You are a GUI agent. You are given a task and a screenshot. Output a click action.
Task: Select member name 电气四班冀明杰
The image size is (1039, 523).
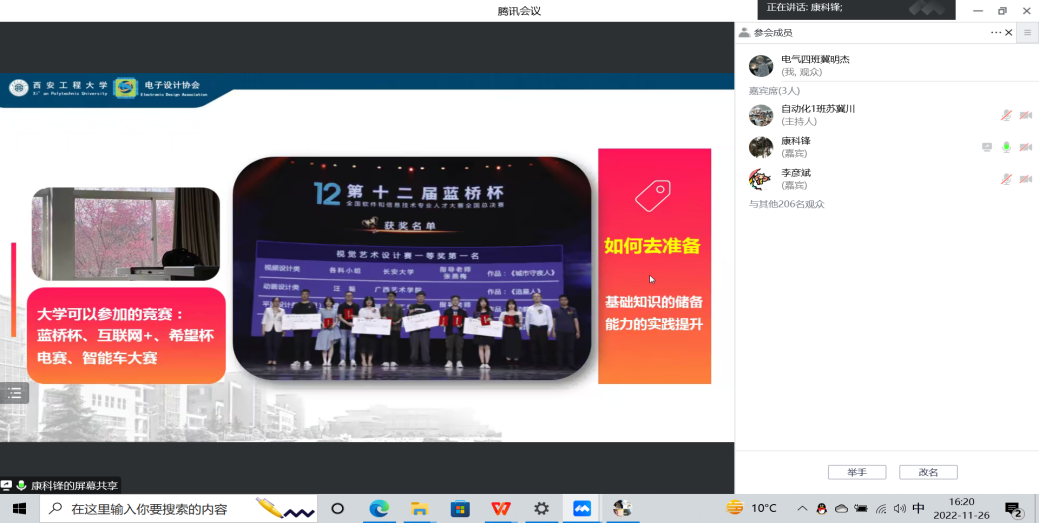pyautogui.click(x=815, y=60)
